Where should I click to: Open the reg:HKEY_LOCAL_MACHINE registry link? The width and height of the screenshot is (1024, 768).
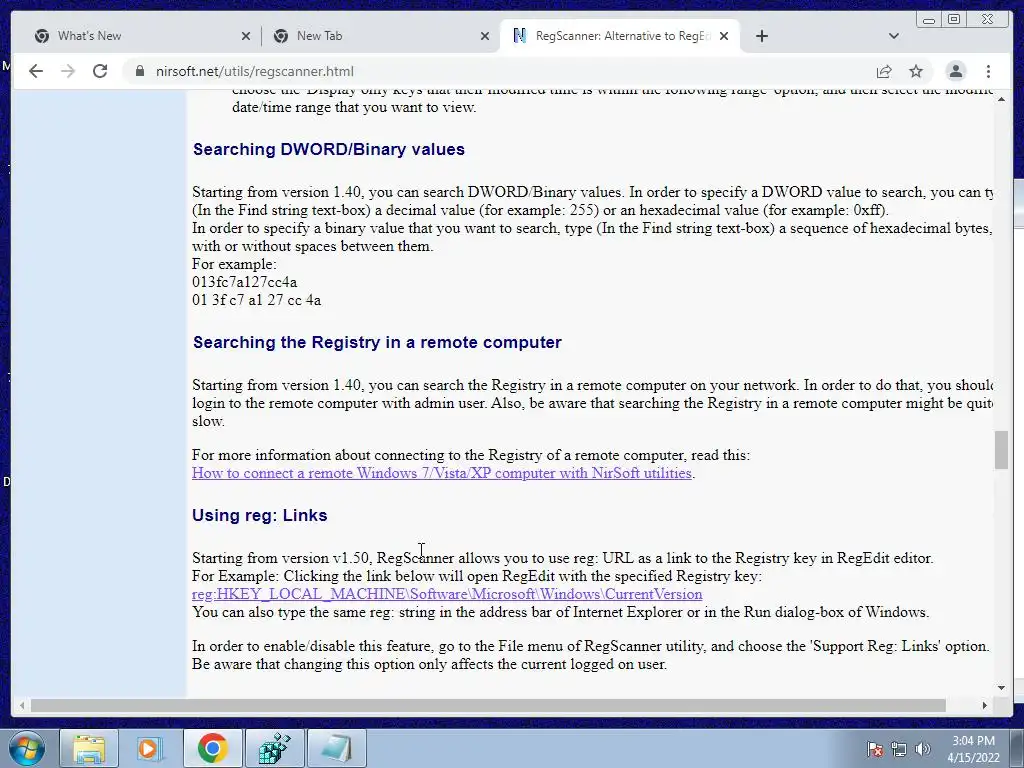click(447, 594)
